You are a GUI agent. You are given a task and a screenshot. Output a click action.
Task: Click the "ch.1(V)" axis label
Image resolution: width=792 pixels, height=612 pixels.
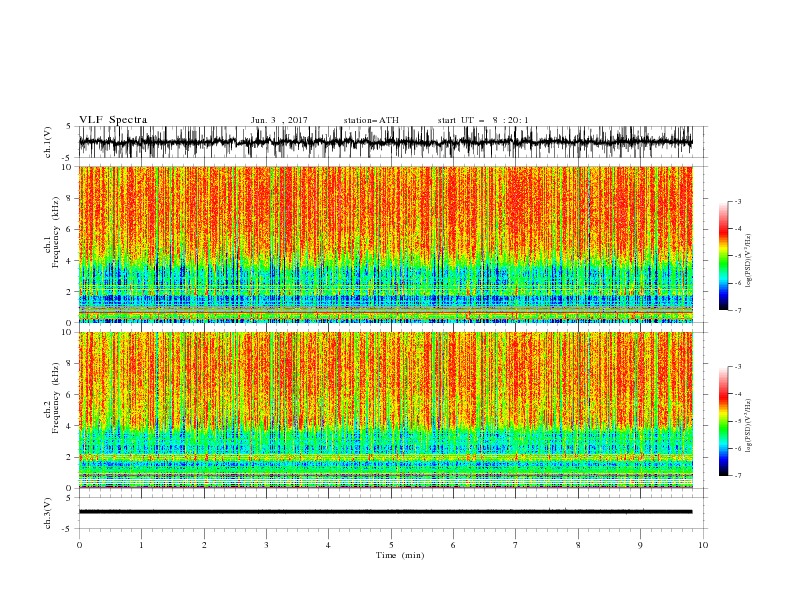point(48,142)
